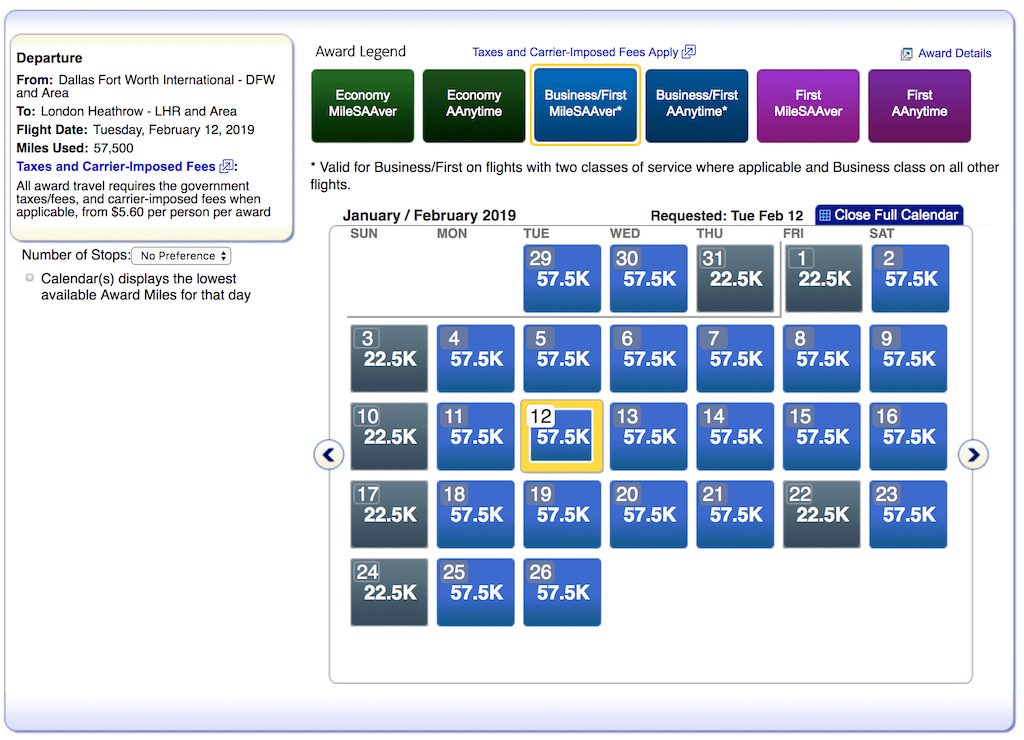Pick February 8 at 57.5K miles

(x=822, y=359)
